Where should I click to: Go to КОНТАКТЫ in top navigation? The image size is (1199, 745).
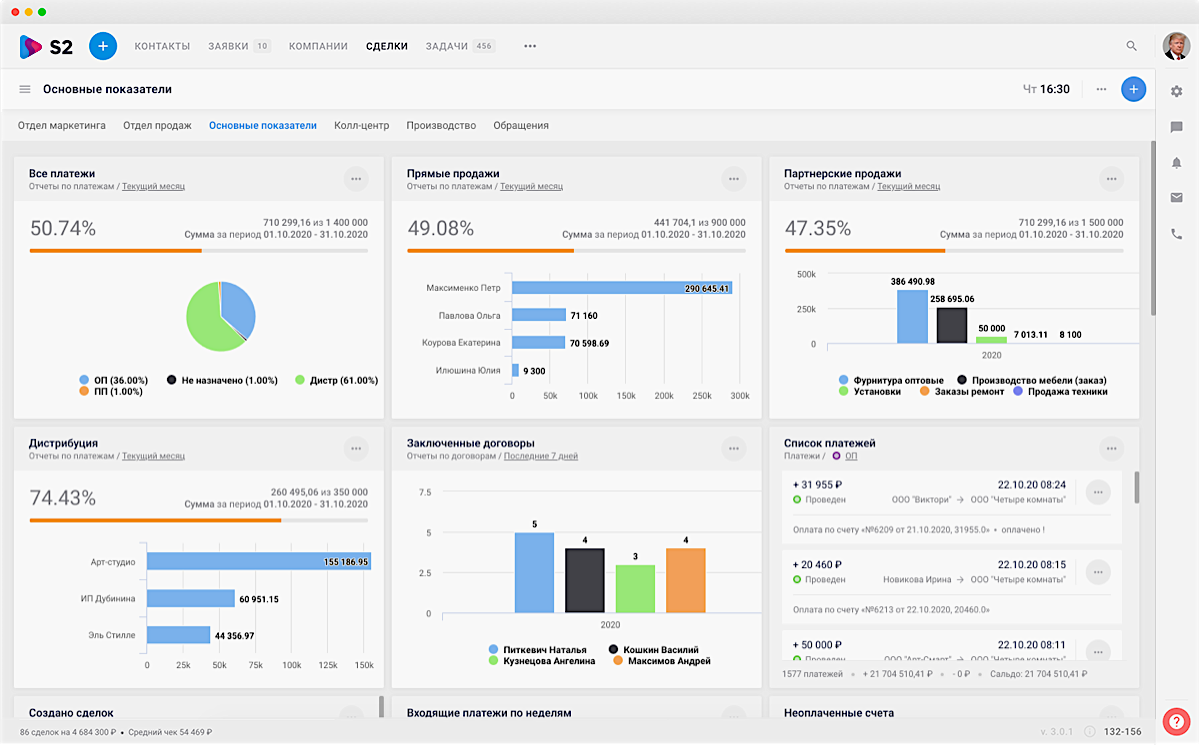162,46
